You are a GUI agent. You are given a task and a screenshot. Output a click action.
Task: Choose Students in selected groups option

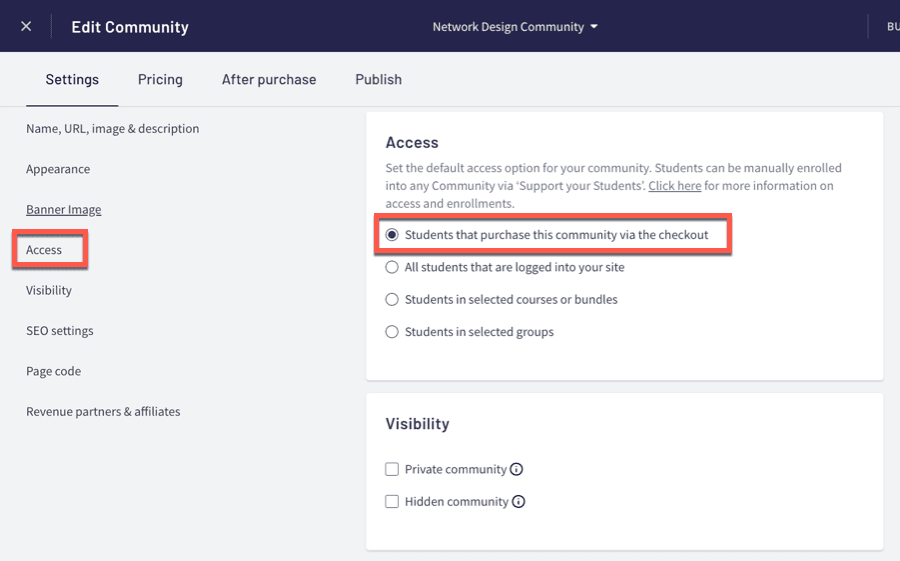pos(392,331)
